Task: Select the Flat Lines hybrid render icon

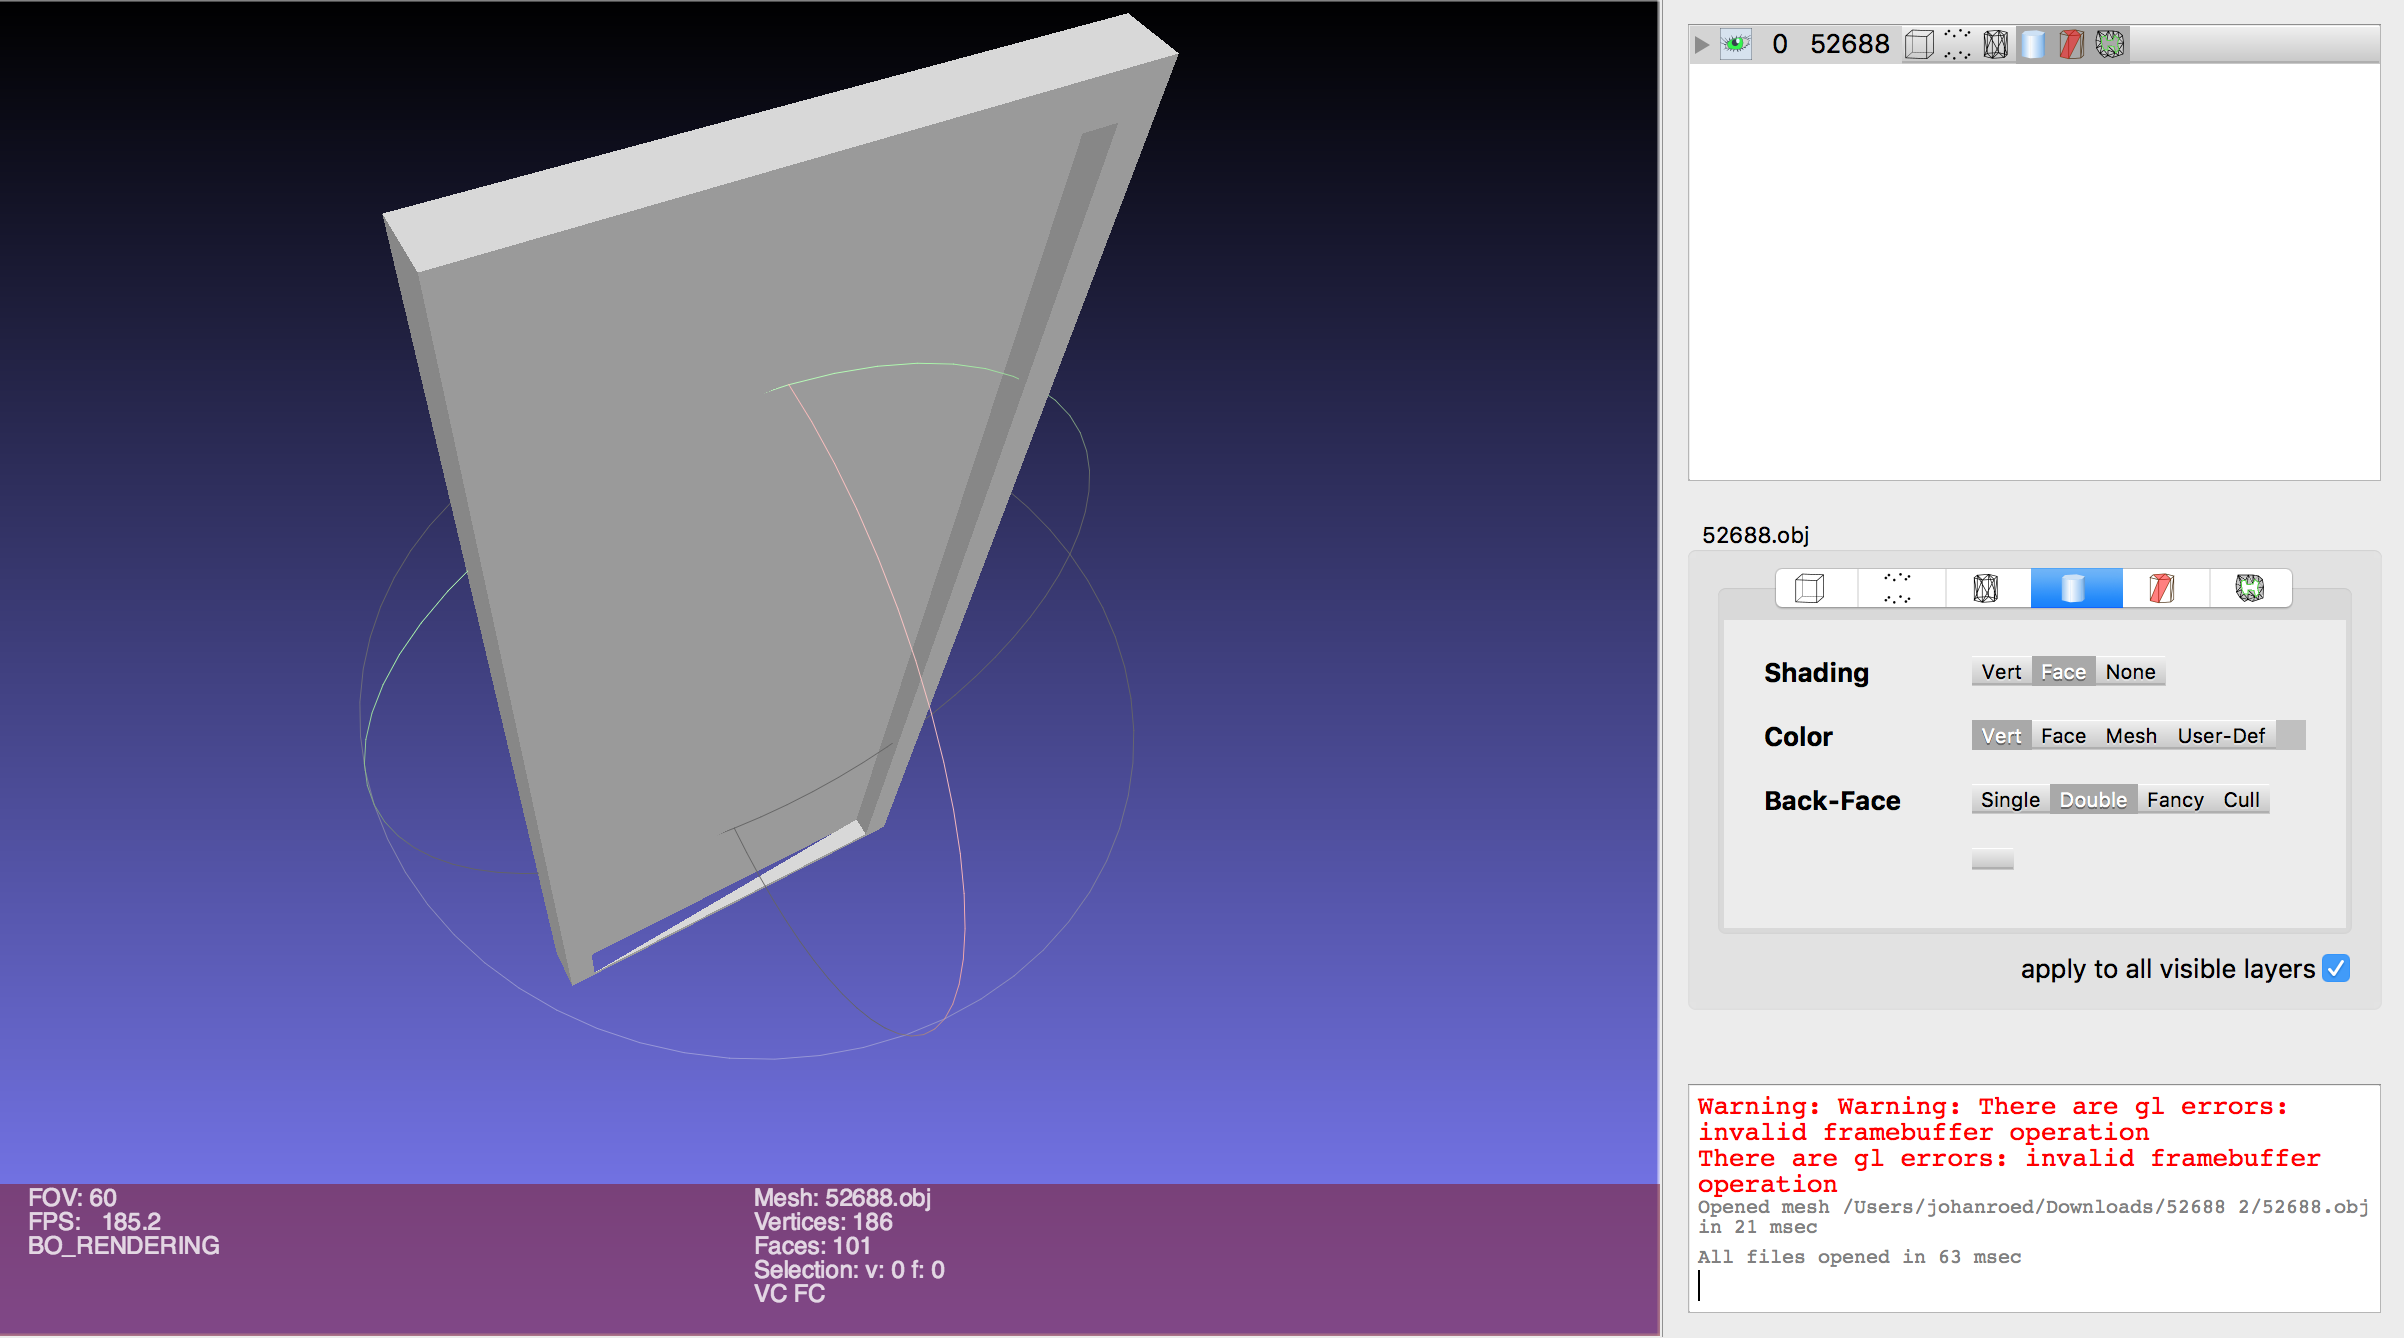Action: pyautogui.click(x=2160, y=588)
